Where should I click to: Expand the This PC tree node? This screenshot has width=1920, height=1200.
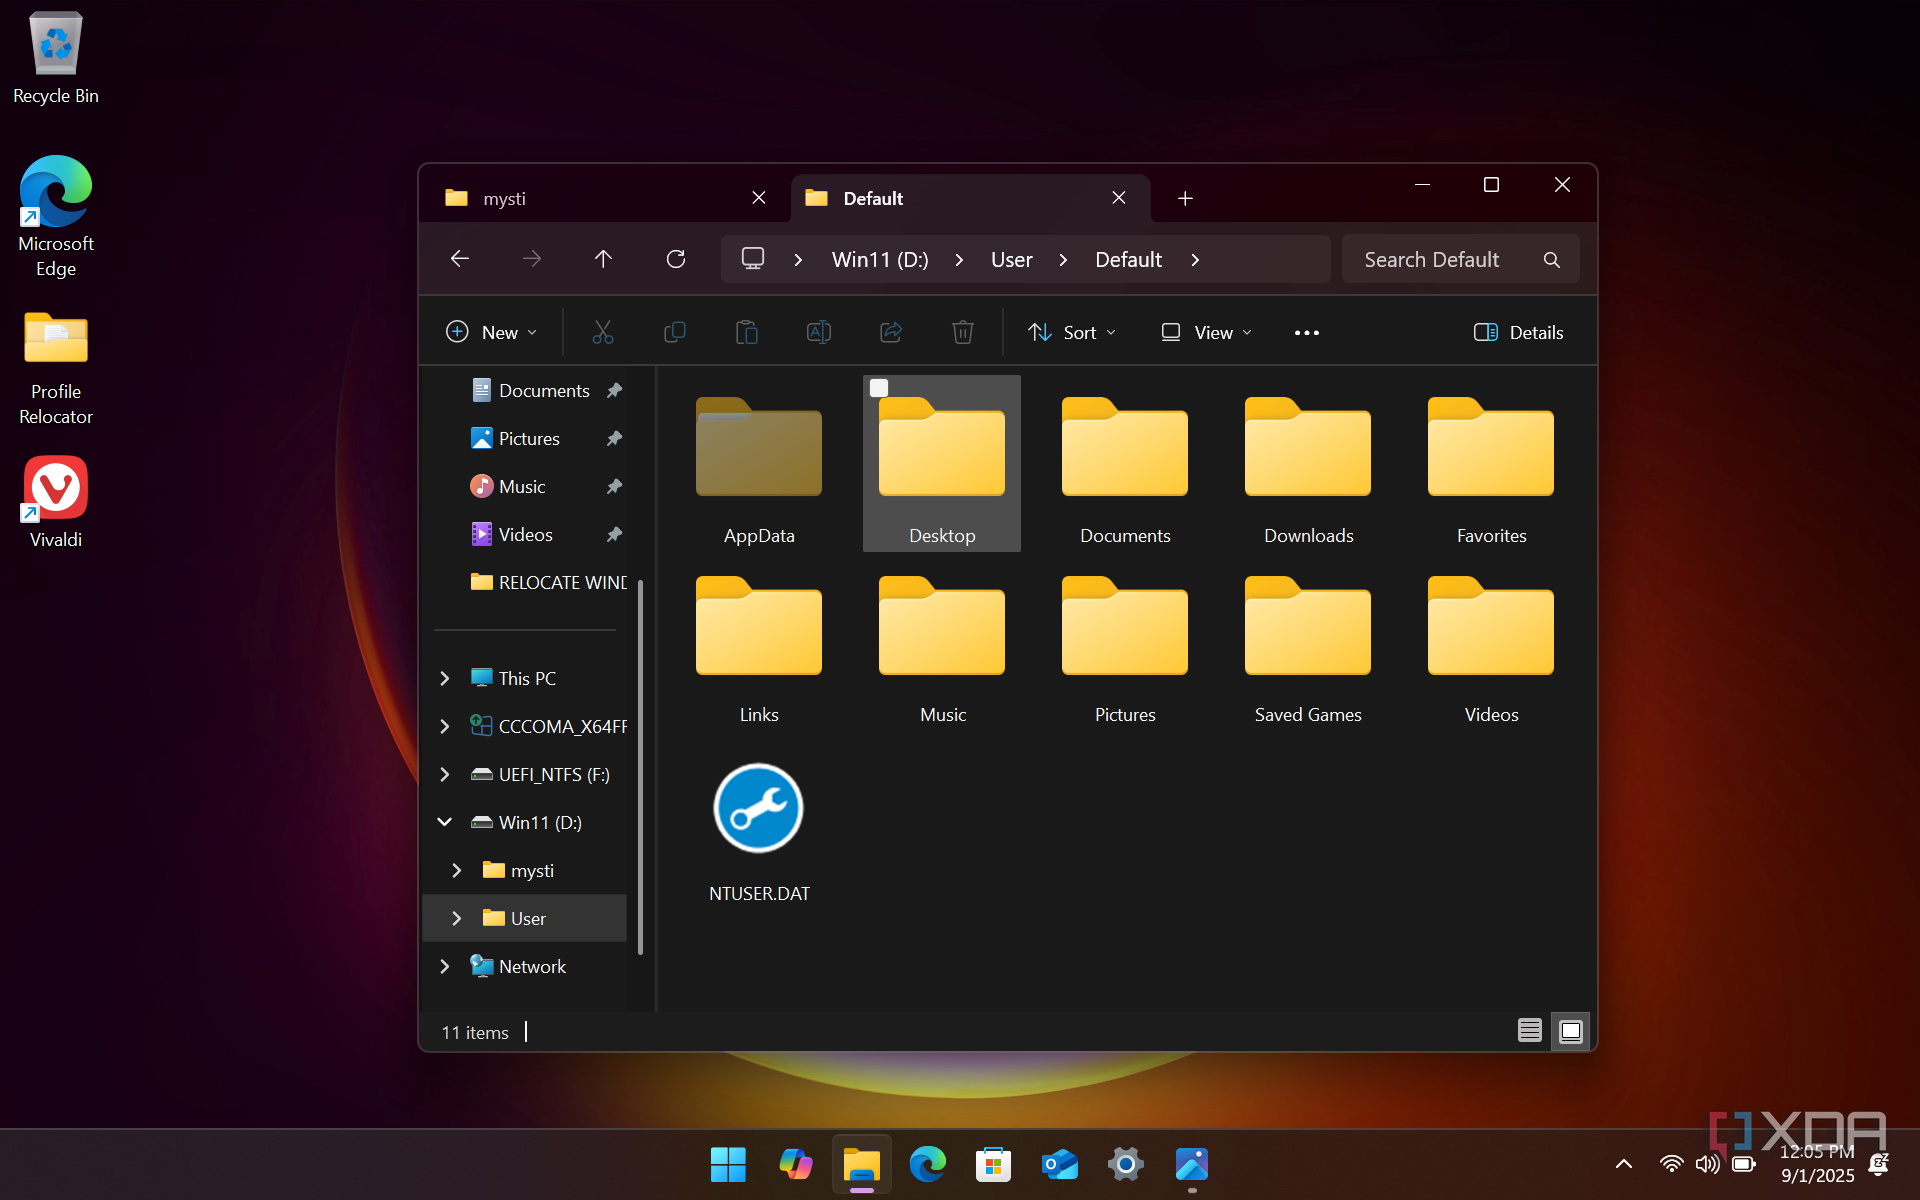click(445, 678)
